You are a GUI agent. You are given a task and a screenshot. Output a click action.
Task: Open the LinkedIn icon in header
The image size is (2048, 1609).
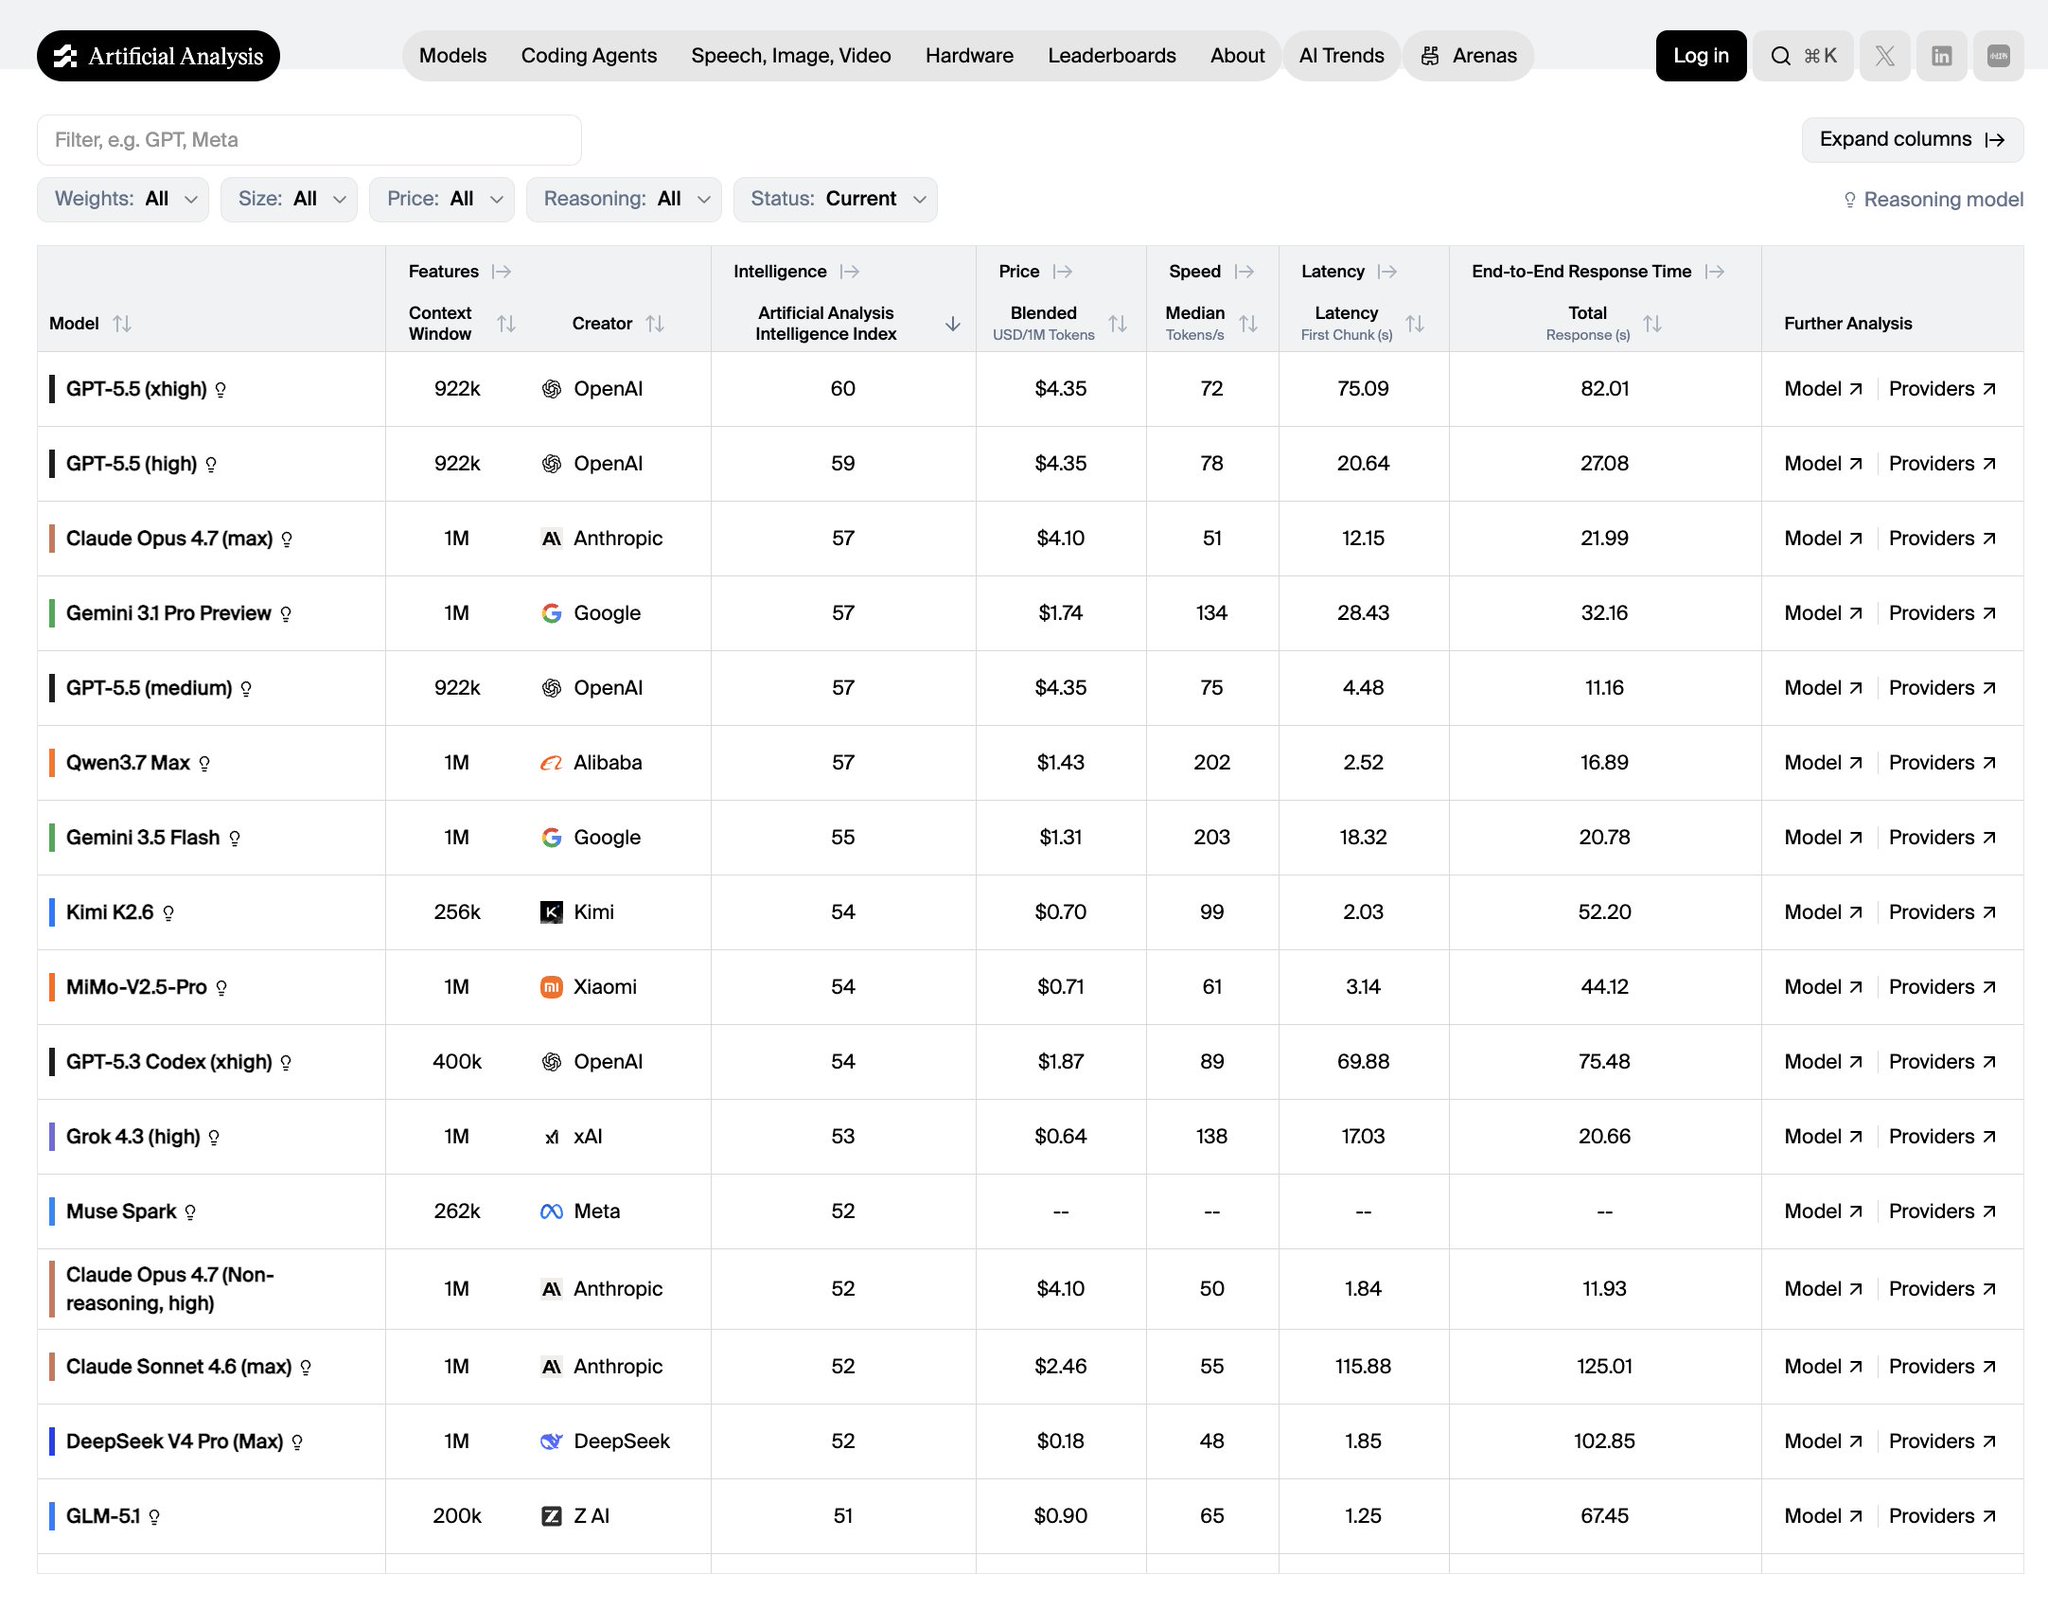pyautogui.click(x=1941, y=56)
